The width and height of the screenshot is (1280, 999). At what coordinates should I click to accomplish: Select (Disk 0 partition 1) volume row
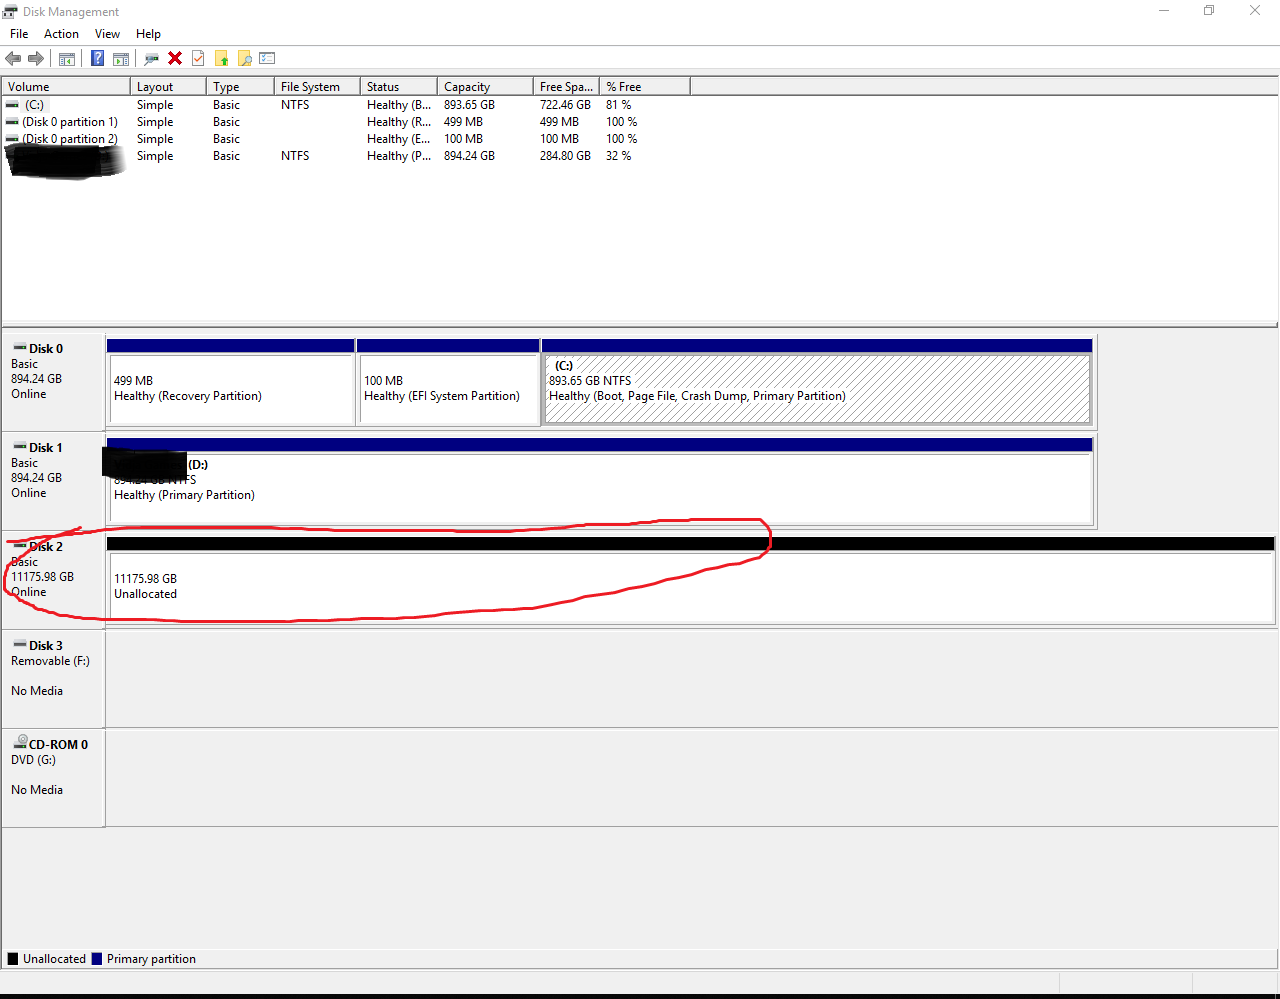70,122
